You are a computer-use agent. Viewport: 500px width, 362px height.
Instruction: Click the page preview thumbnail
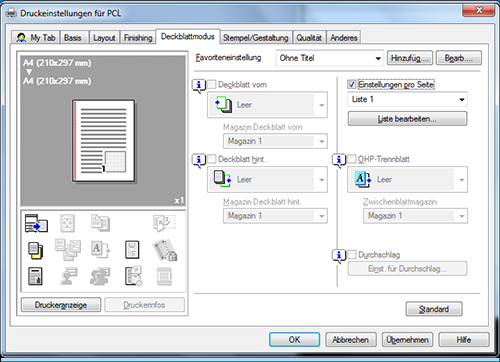104,141
